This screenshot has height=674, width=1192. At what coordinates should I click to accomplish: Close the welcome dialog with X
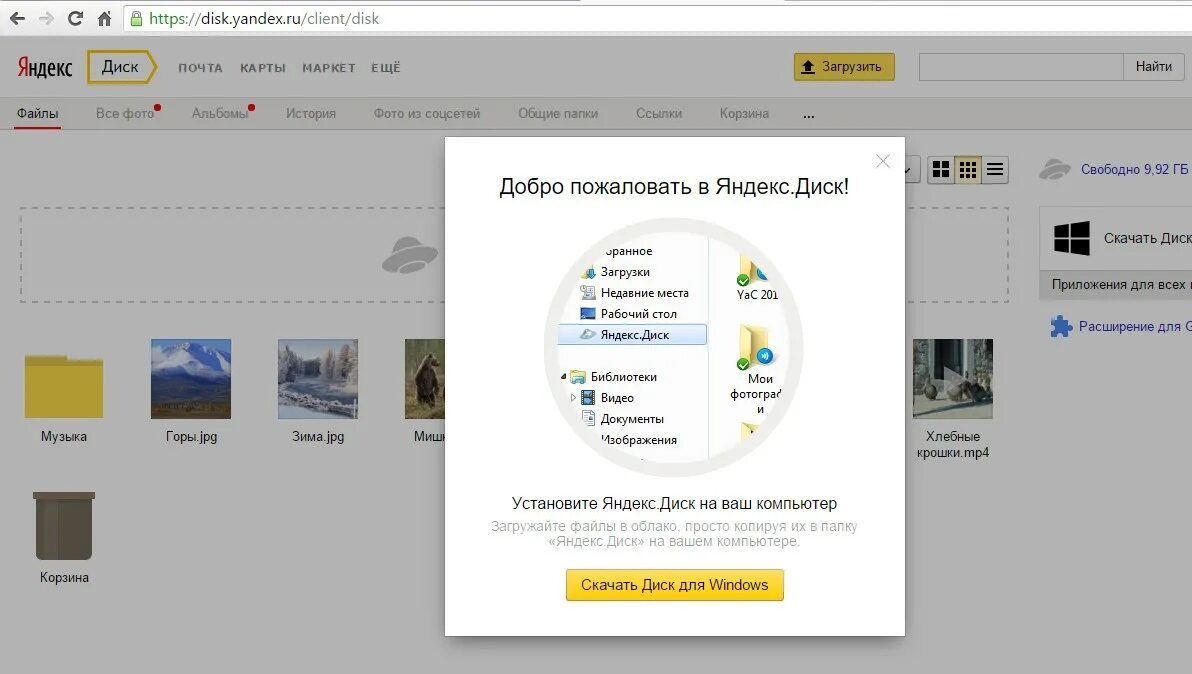coord(883,161)
